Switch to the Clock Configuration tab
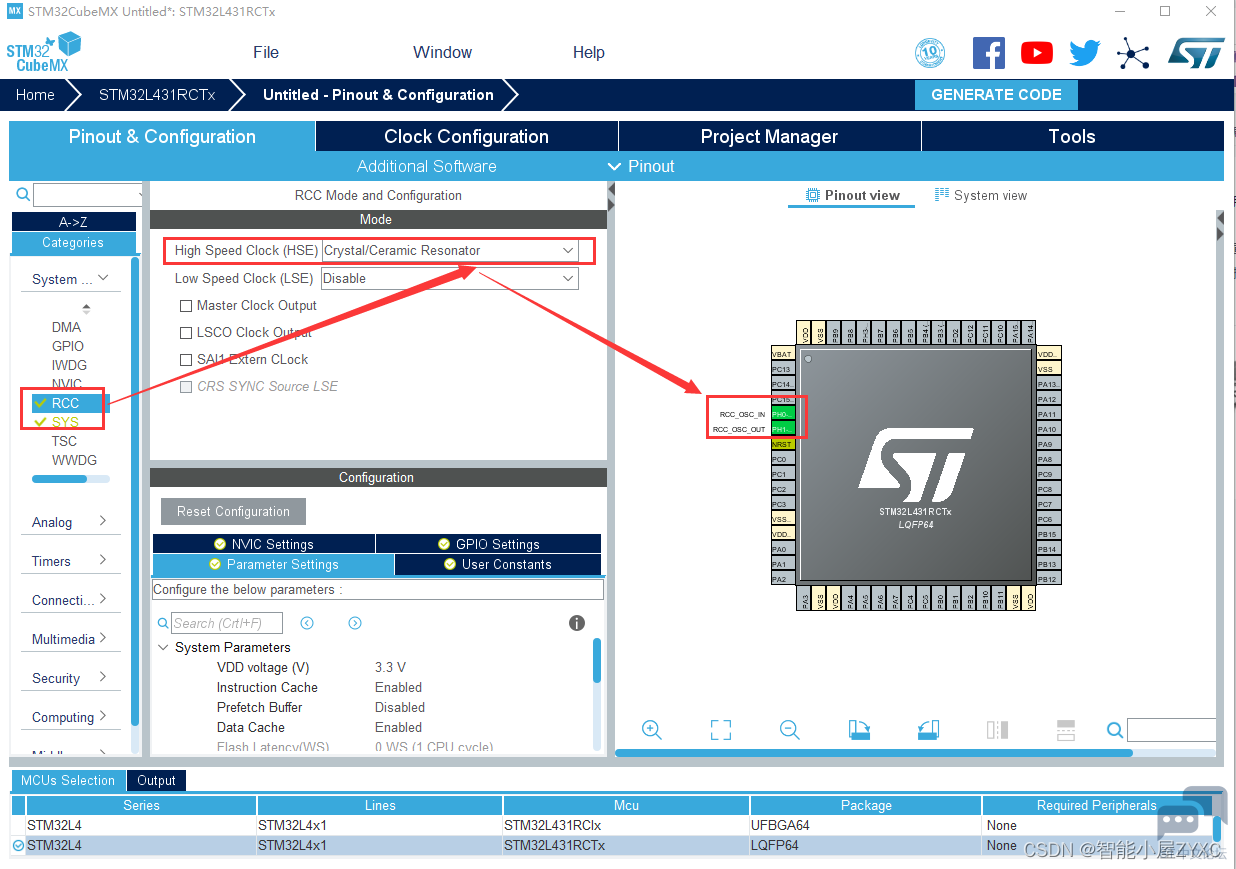This screenshot has width=1236, height=869. 466,137
